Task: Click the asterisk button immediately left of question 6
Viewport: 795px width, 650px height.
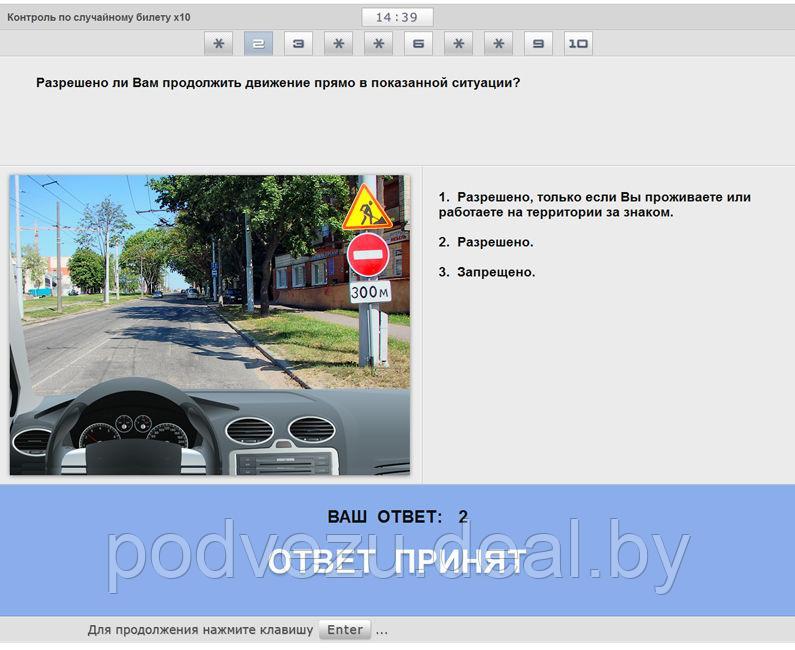Action: [x=378, y=43]
